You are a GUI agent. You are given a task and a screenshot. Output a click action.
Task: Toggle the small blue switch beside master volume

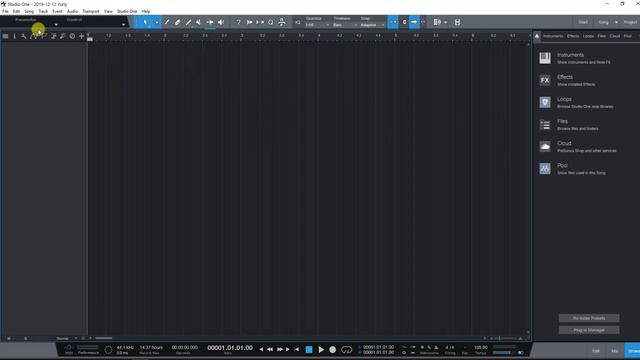pyautogui.click(x=520, y=352)
